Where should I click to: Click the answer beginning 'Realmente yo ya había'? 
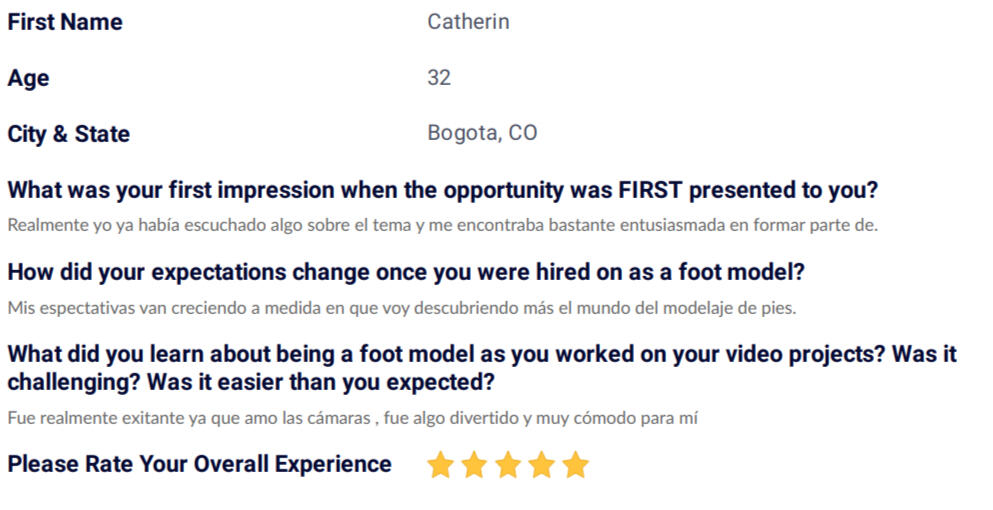pyautogui.click(x=443, y=225)
